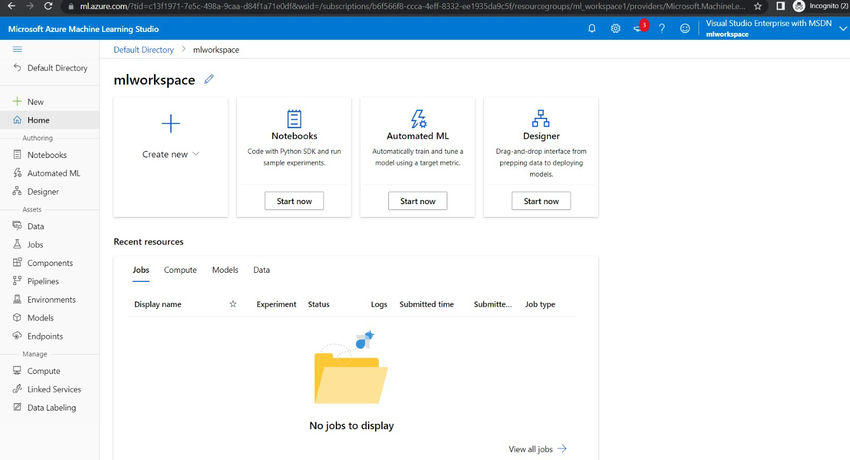Click the Automated ML card icon
Viewport: 850px width, 460px height.
[x=418, y=119]
